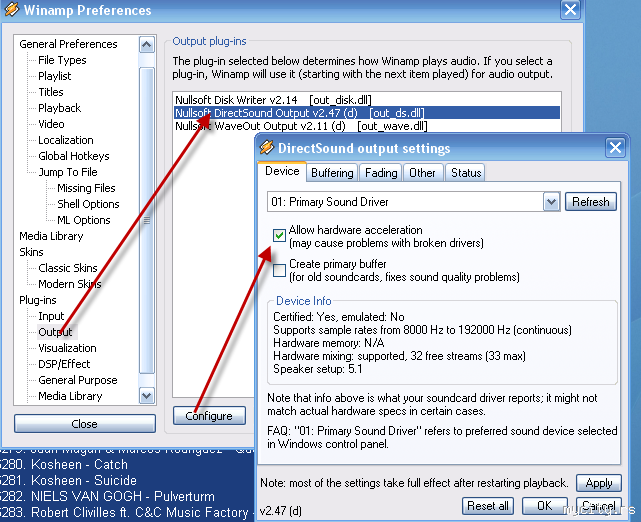Click Apply in DirectSound settings
The height and width of the screenshot is (522, 641).
click(598, 483)
